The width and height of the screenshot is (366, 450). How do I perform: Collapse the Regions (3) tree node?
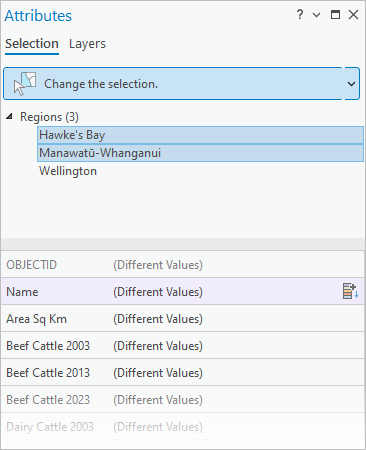click(10, 116)
